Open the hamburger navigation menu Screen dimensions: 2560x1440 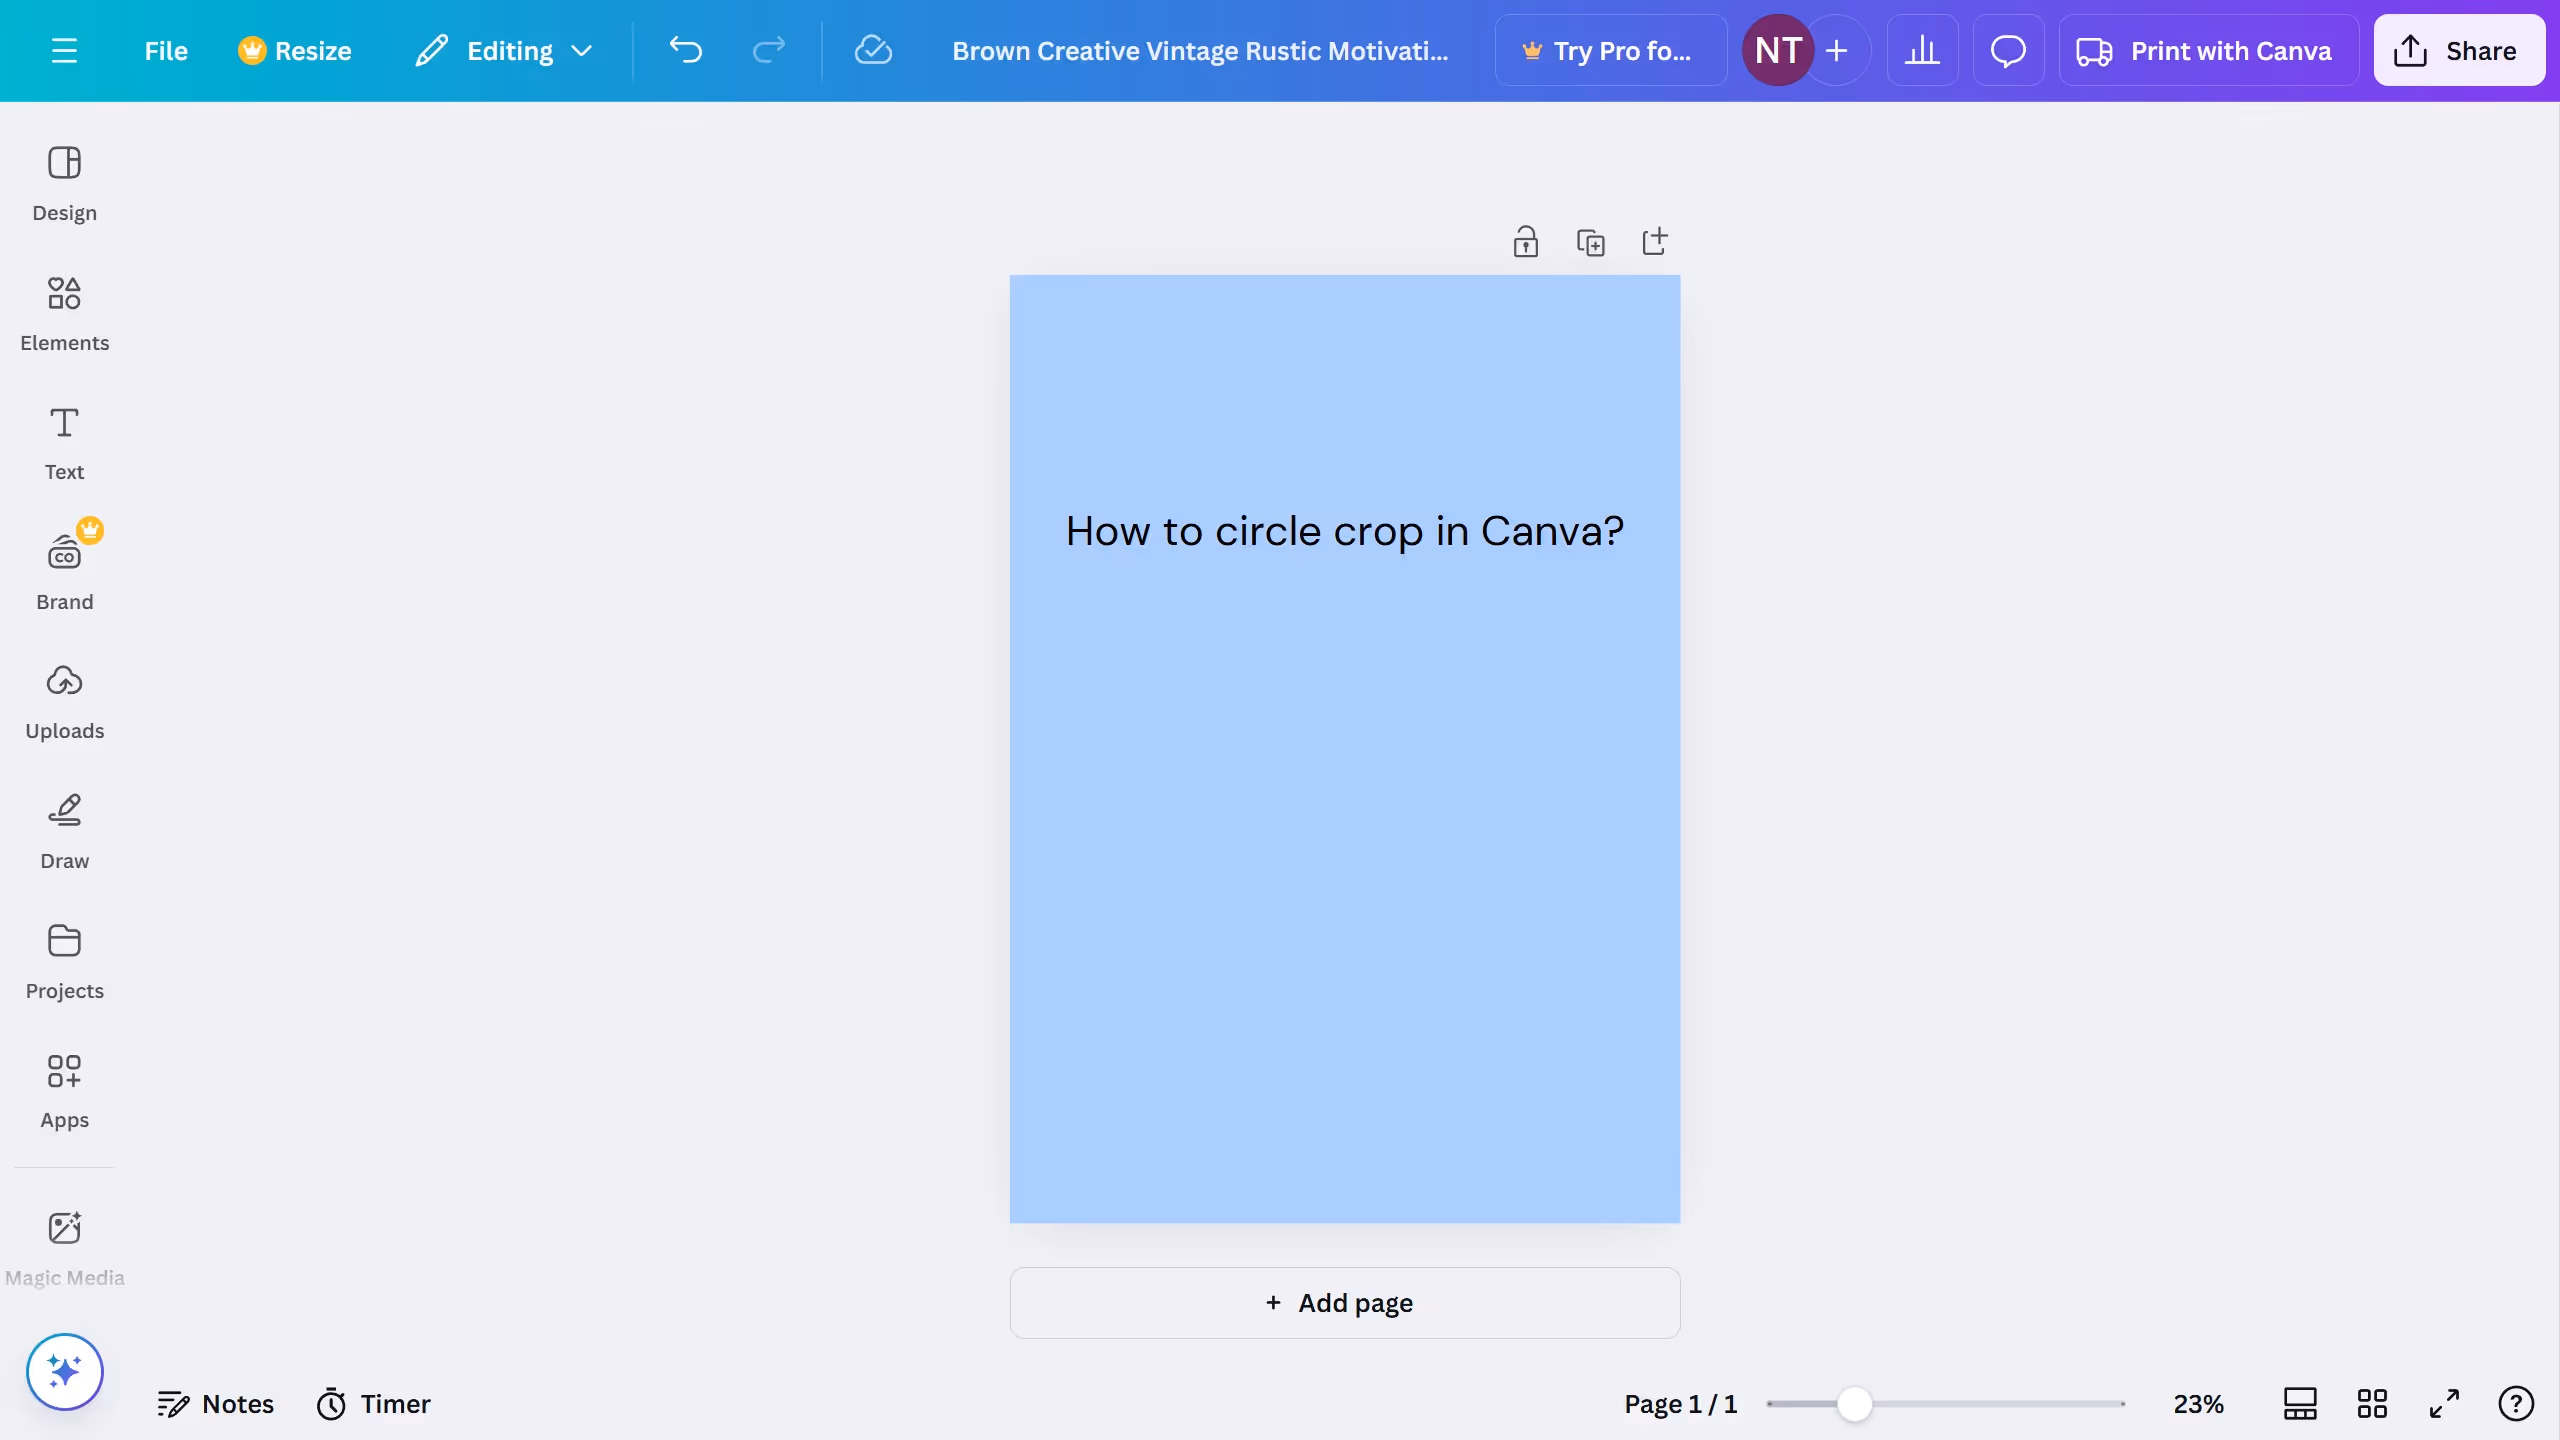pos(66,50)
